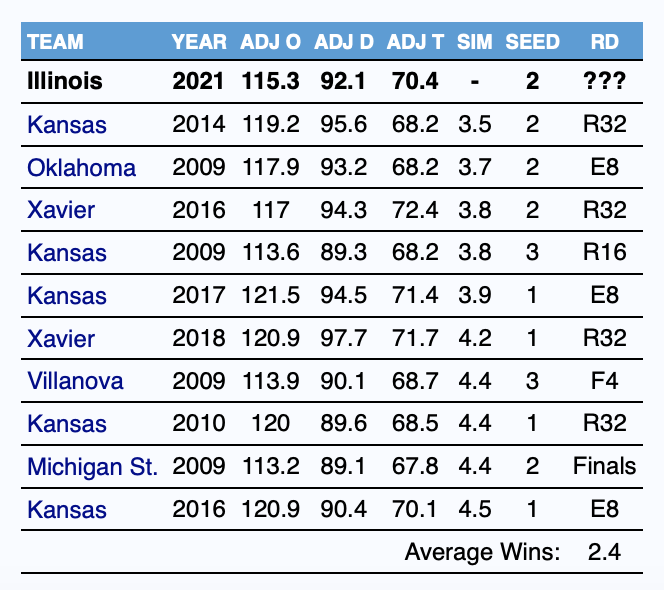Select the ADJ O column header

click(271, 42)
